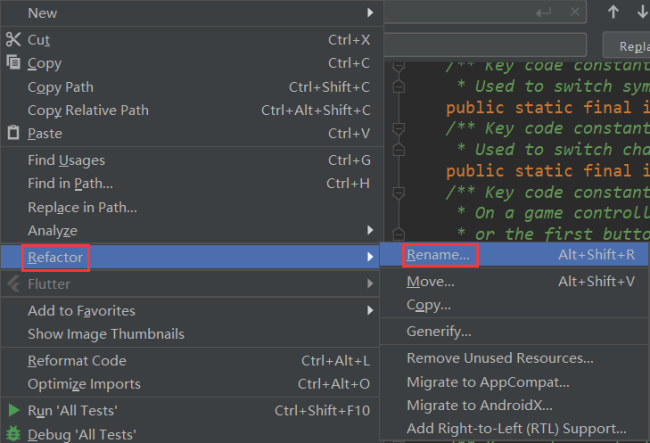Click the Debug 'All Tests' bug icon
Viewport: 650px width, 443px height.
tap(13, 434)
